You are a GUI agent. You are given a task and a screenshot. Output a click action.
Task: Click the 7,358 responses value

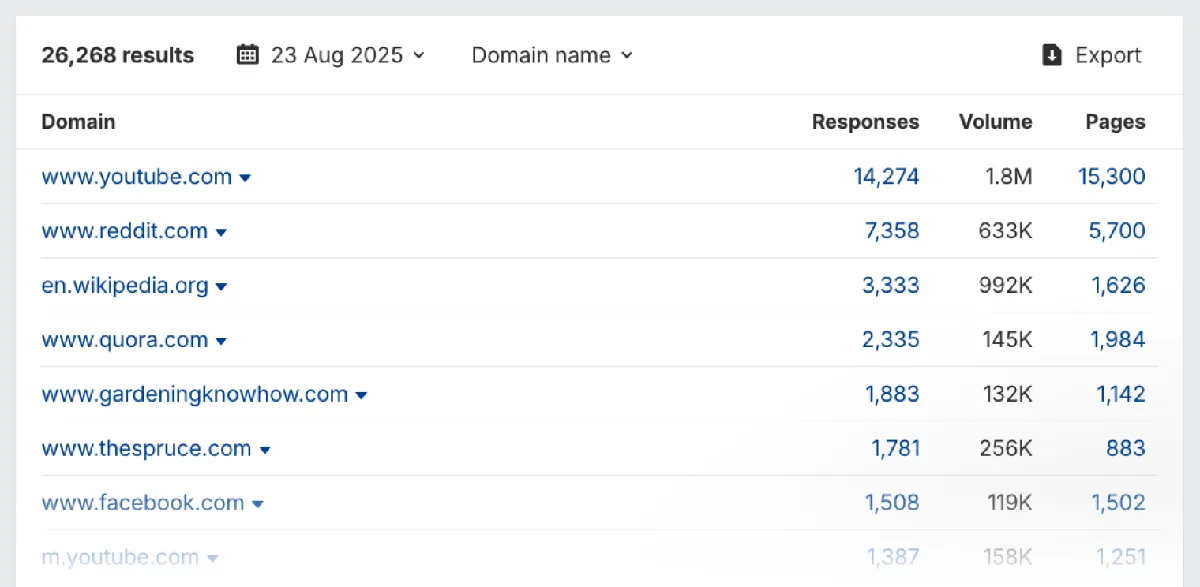coord(892,231)
